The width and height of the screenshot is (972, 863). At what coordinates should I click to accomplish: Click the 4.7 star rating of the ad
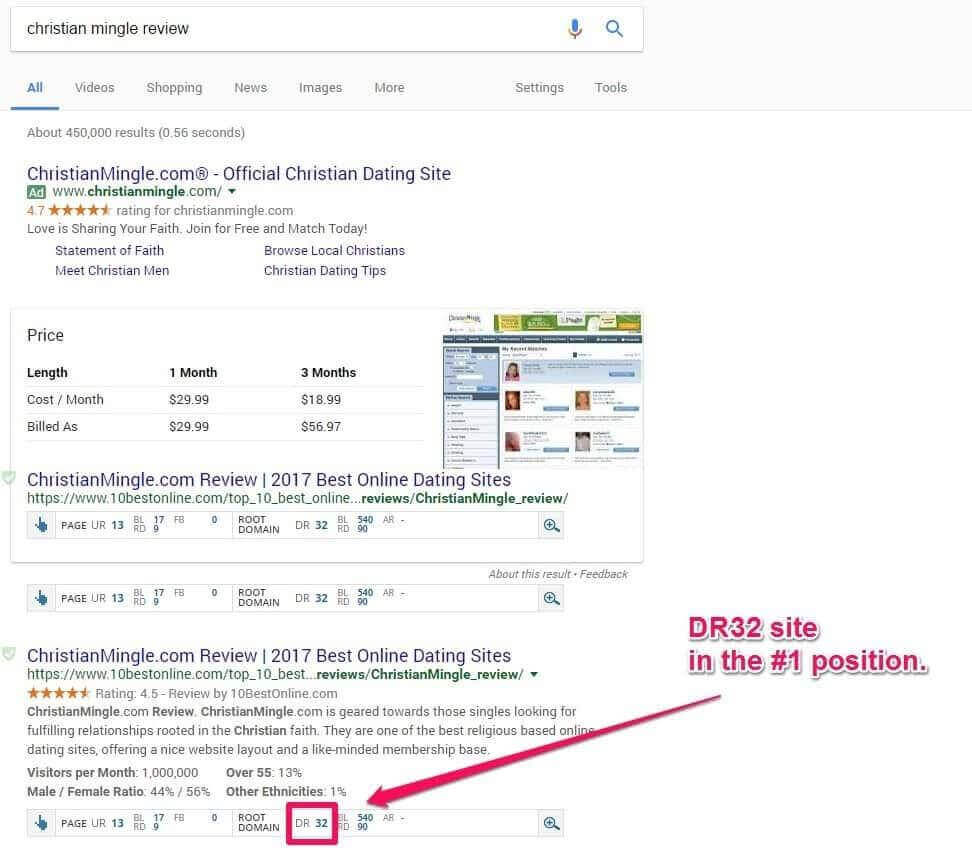click(x=69, y=211)
